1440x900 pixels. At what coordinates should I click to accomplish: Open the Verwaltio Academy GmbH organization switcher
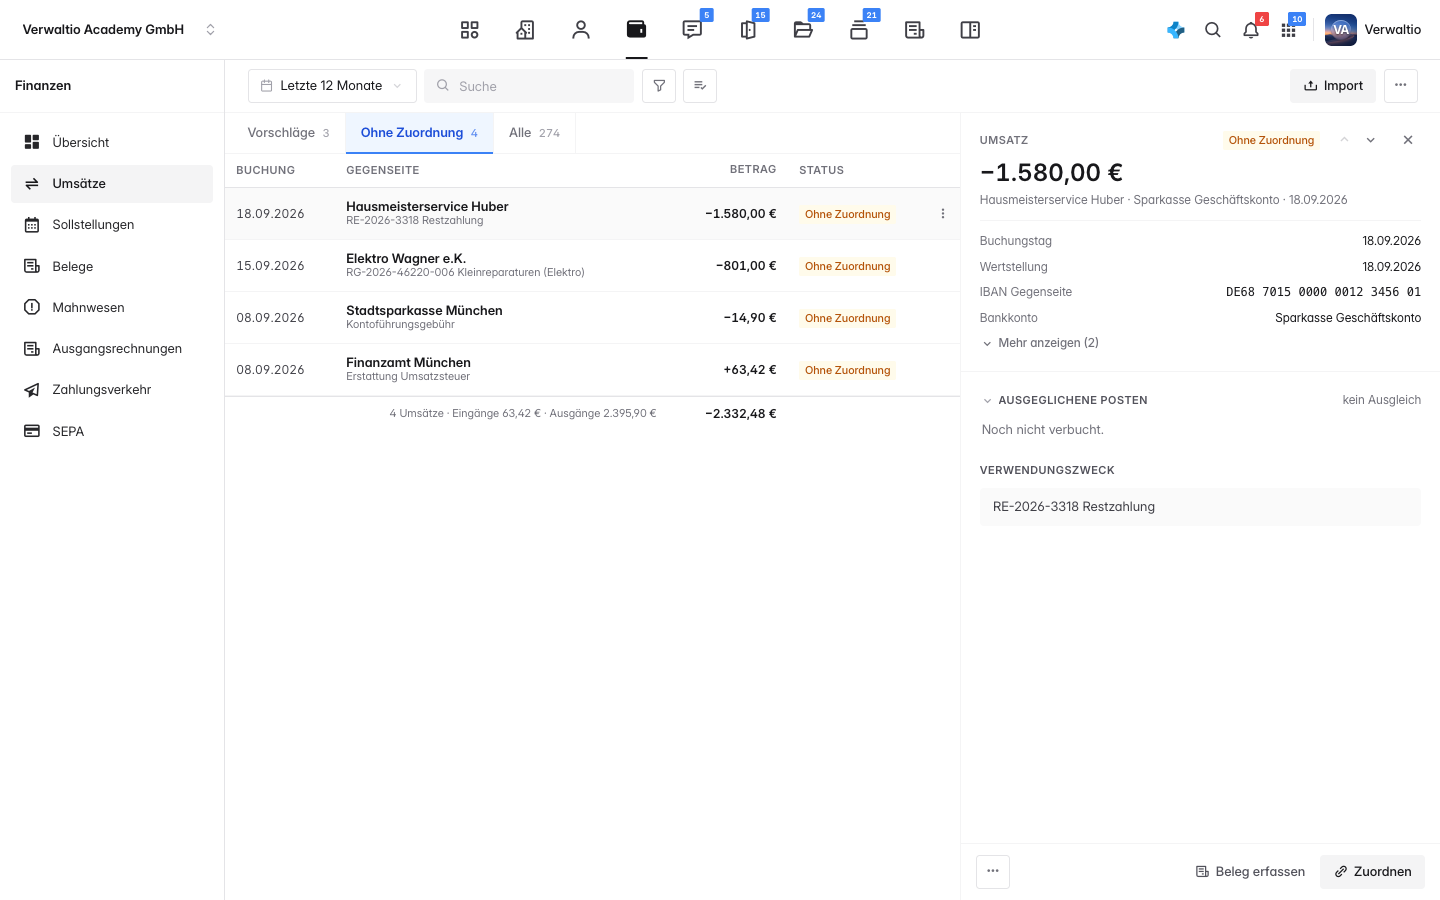(x=119, y=30)
